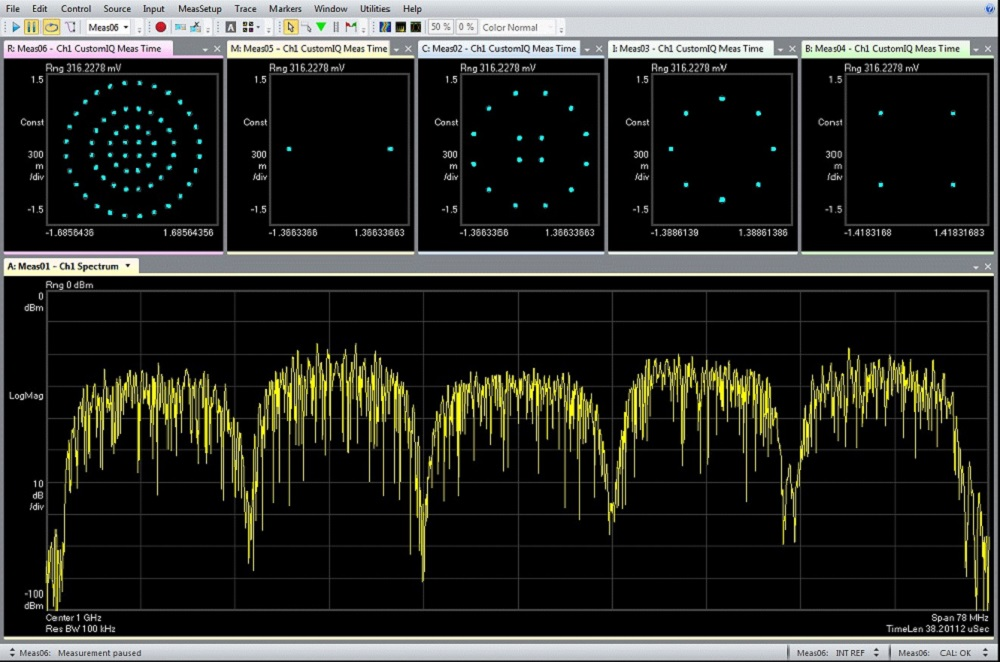Expand the A: Meas01 Spectrum tab dropdown arrow

coord(128,266)
